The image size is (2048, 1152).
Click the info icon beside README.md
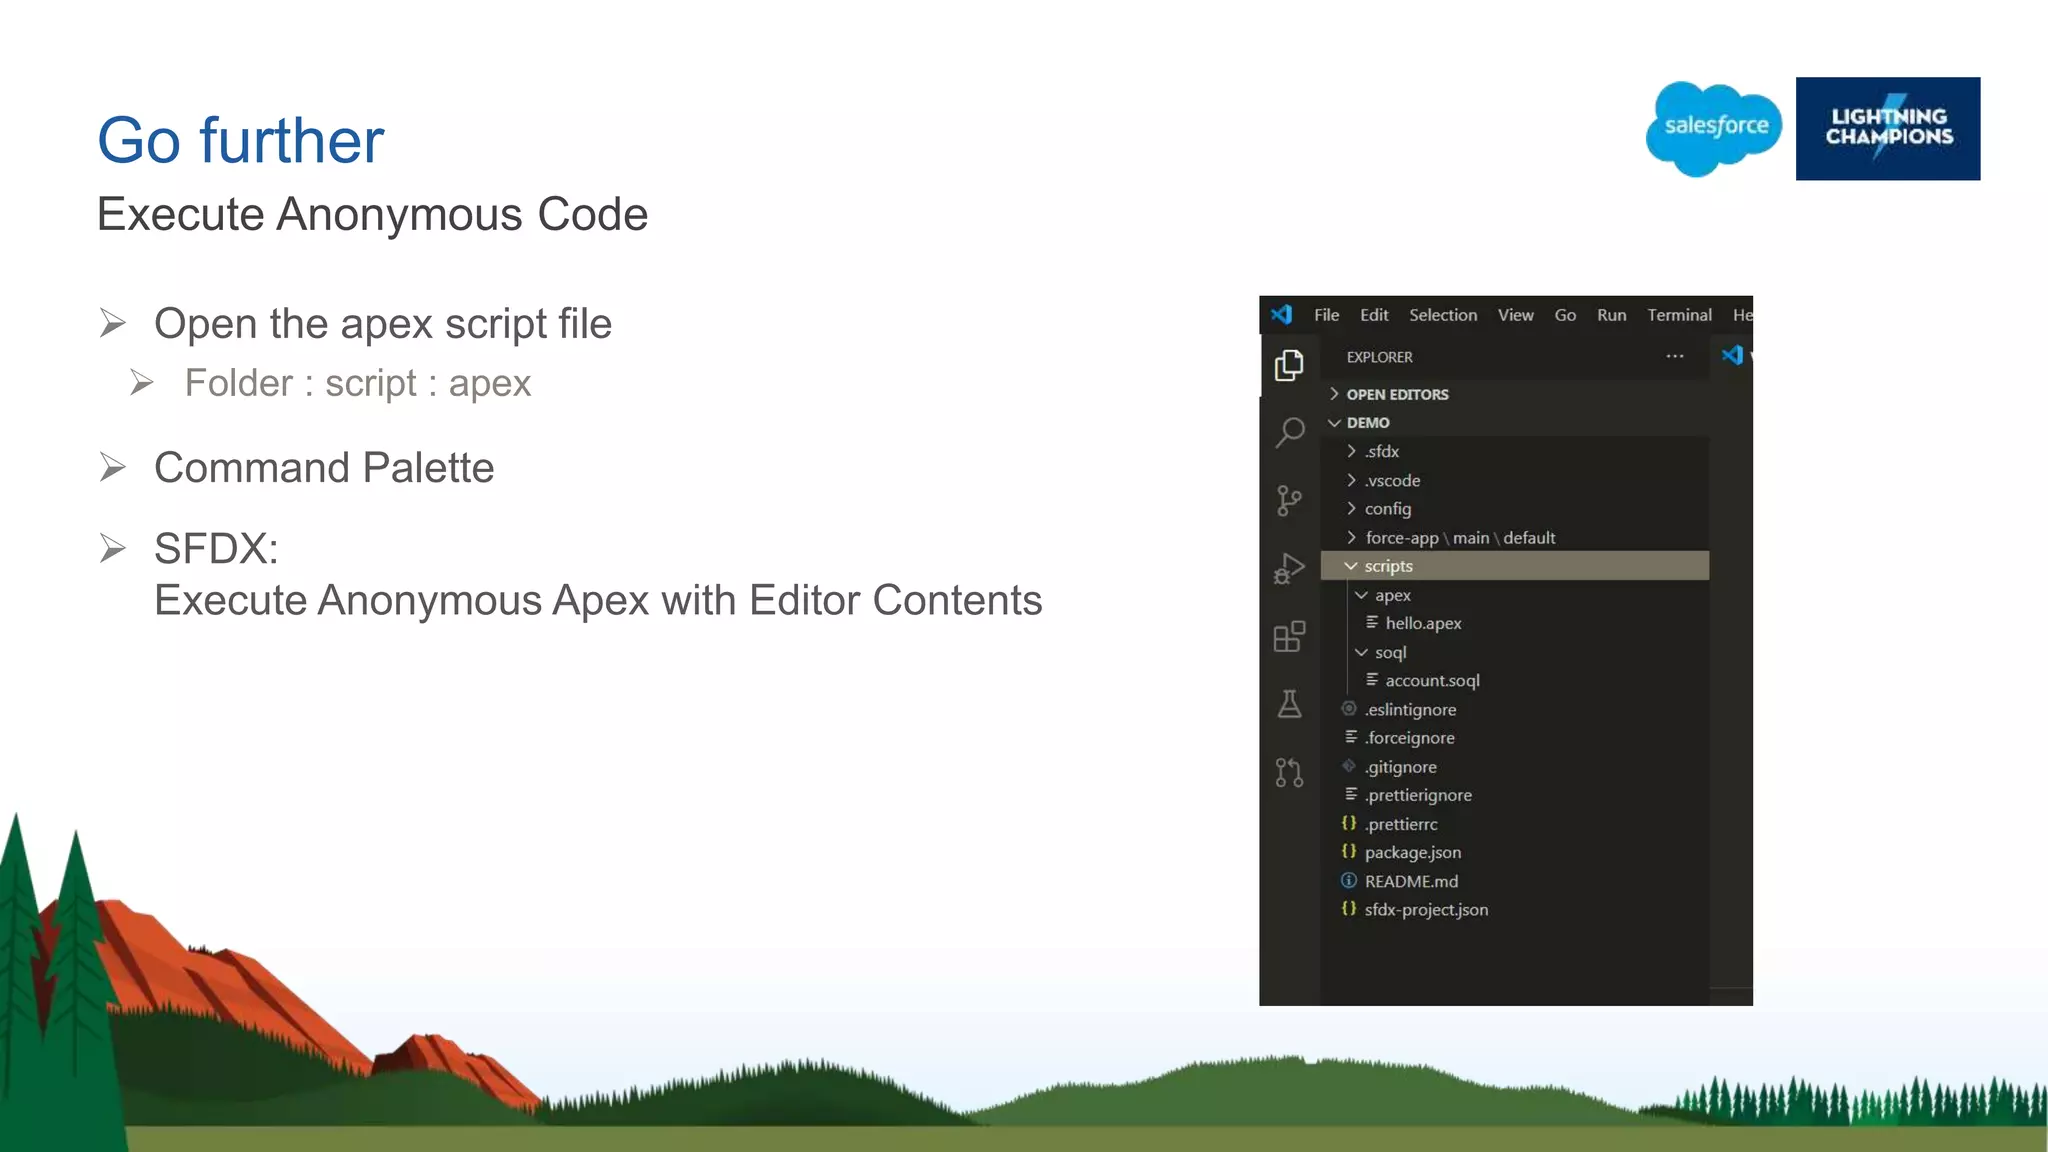pyautogui.click(x=1349, y=880)
